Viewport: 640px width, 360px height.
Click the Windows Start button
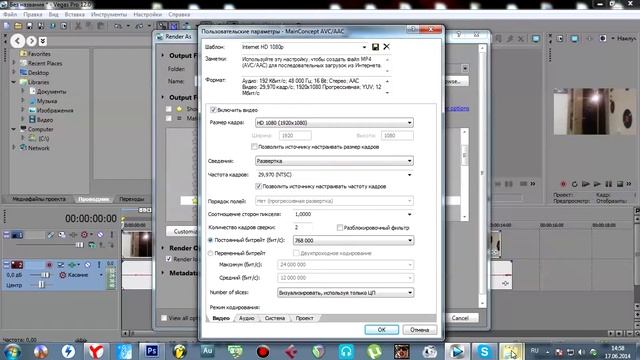point(12,351)
